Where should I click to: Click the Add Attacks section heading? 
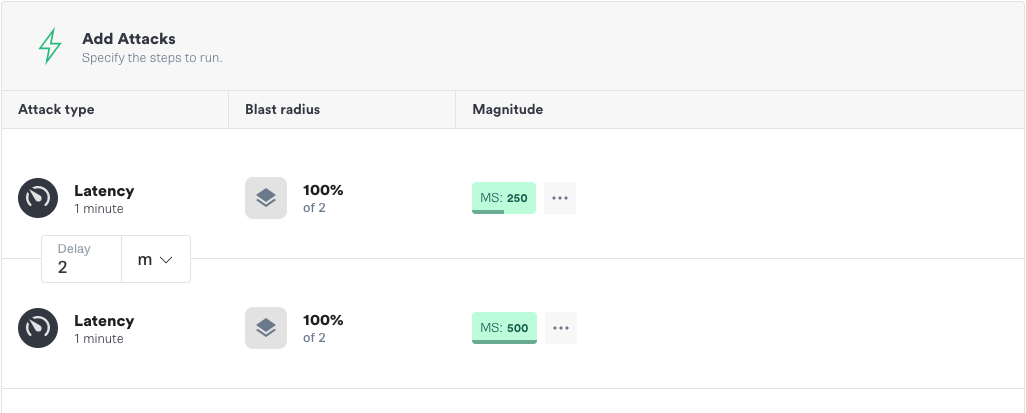[x=129, y=39]
